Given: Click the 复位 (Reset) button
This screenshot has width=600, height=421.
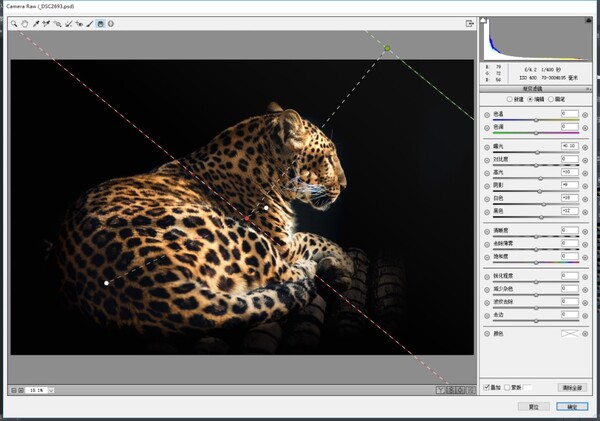Looking at the screenshot, I should pos(534,407).
